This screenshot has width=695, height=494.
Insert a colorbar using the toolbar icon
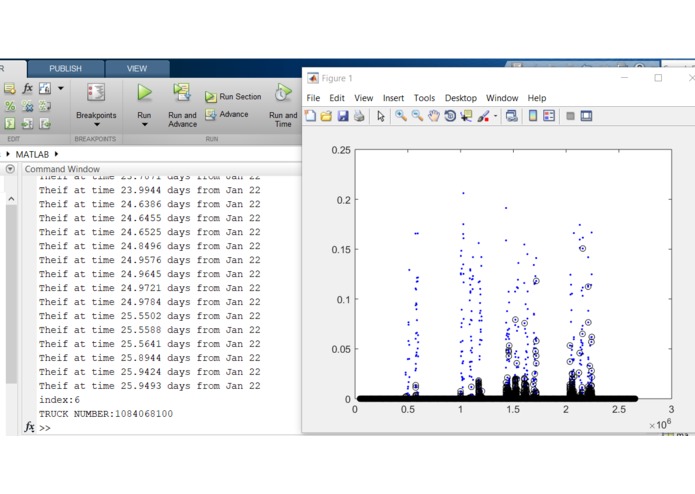pos(533,116)
